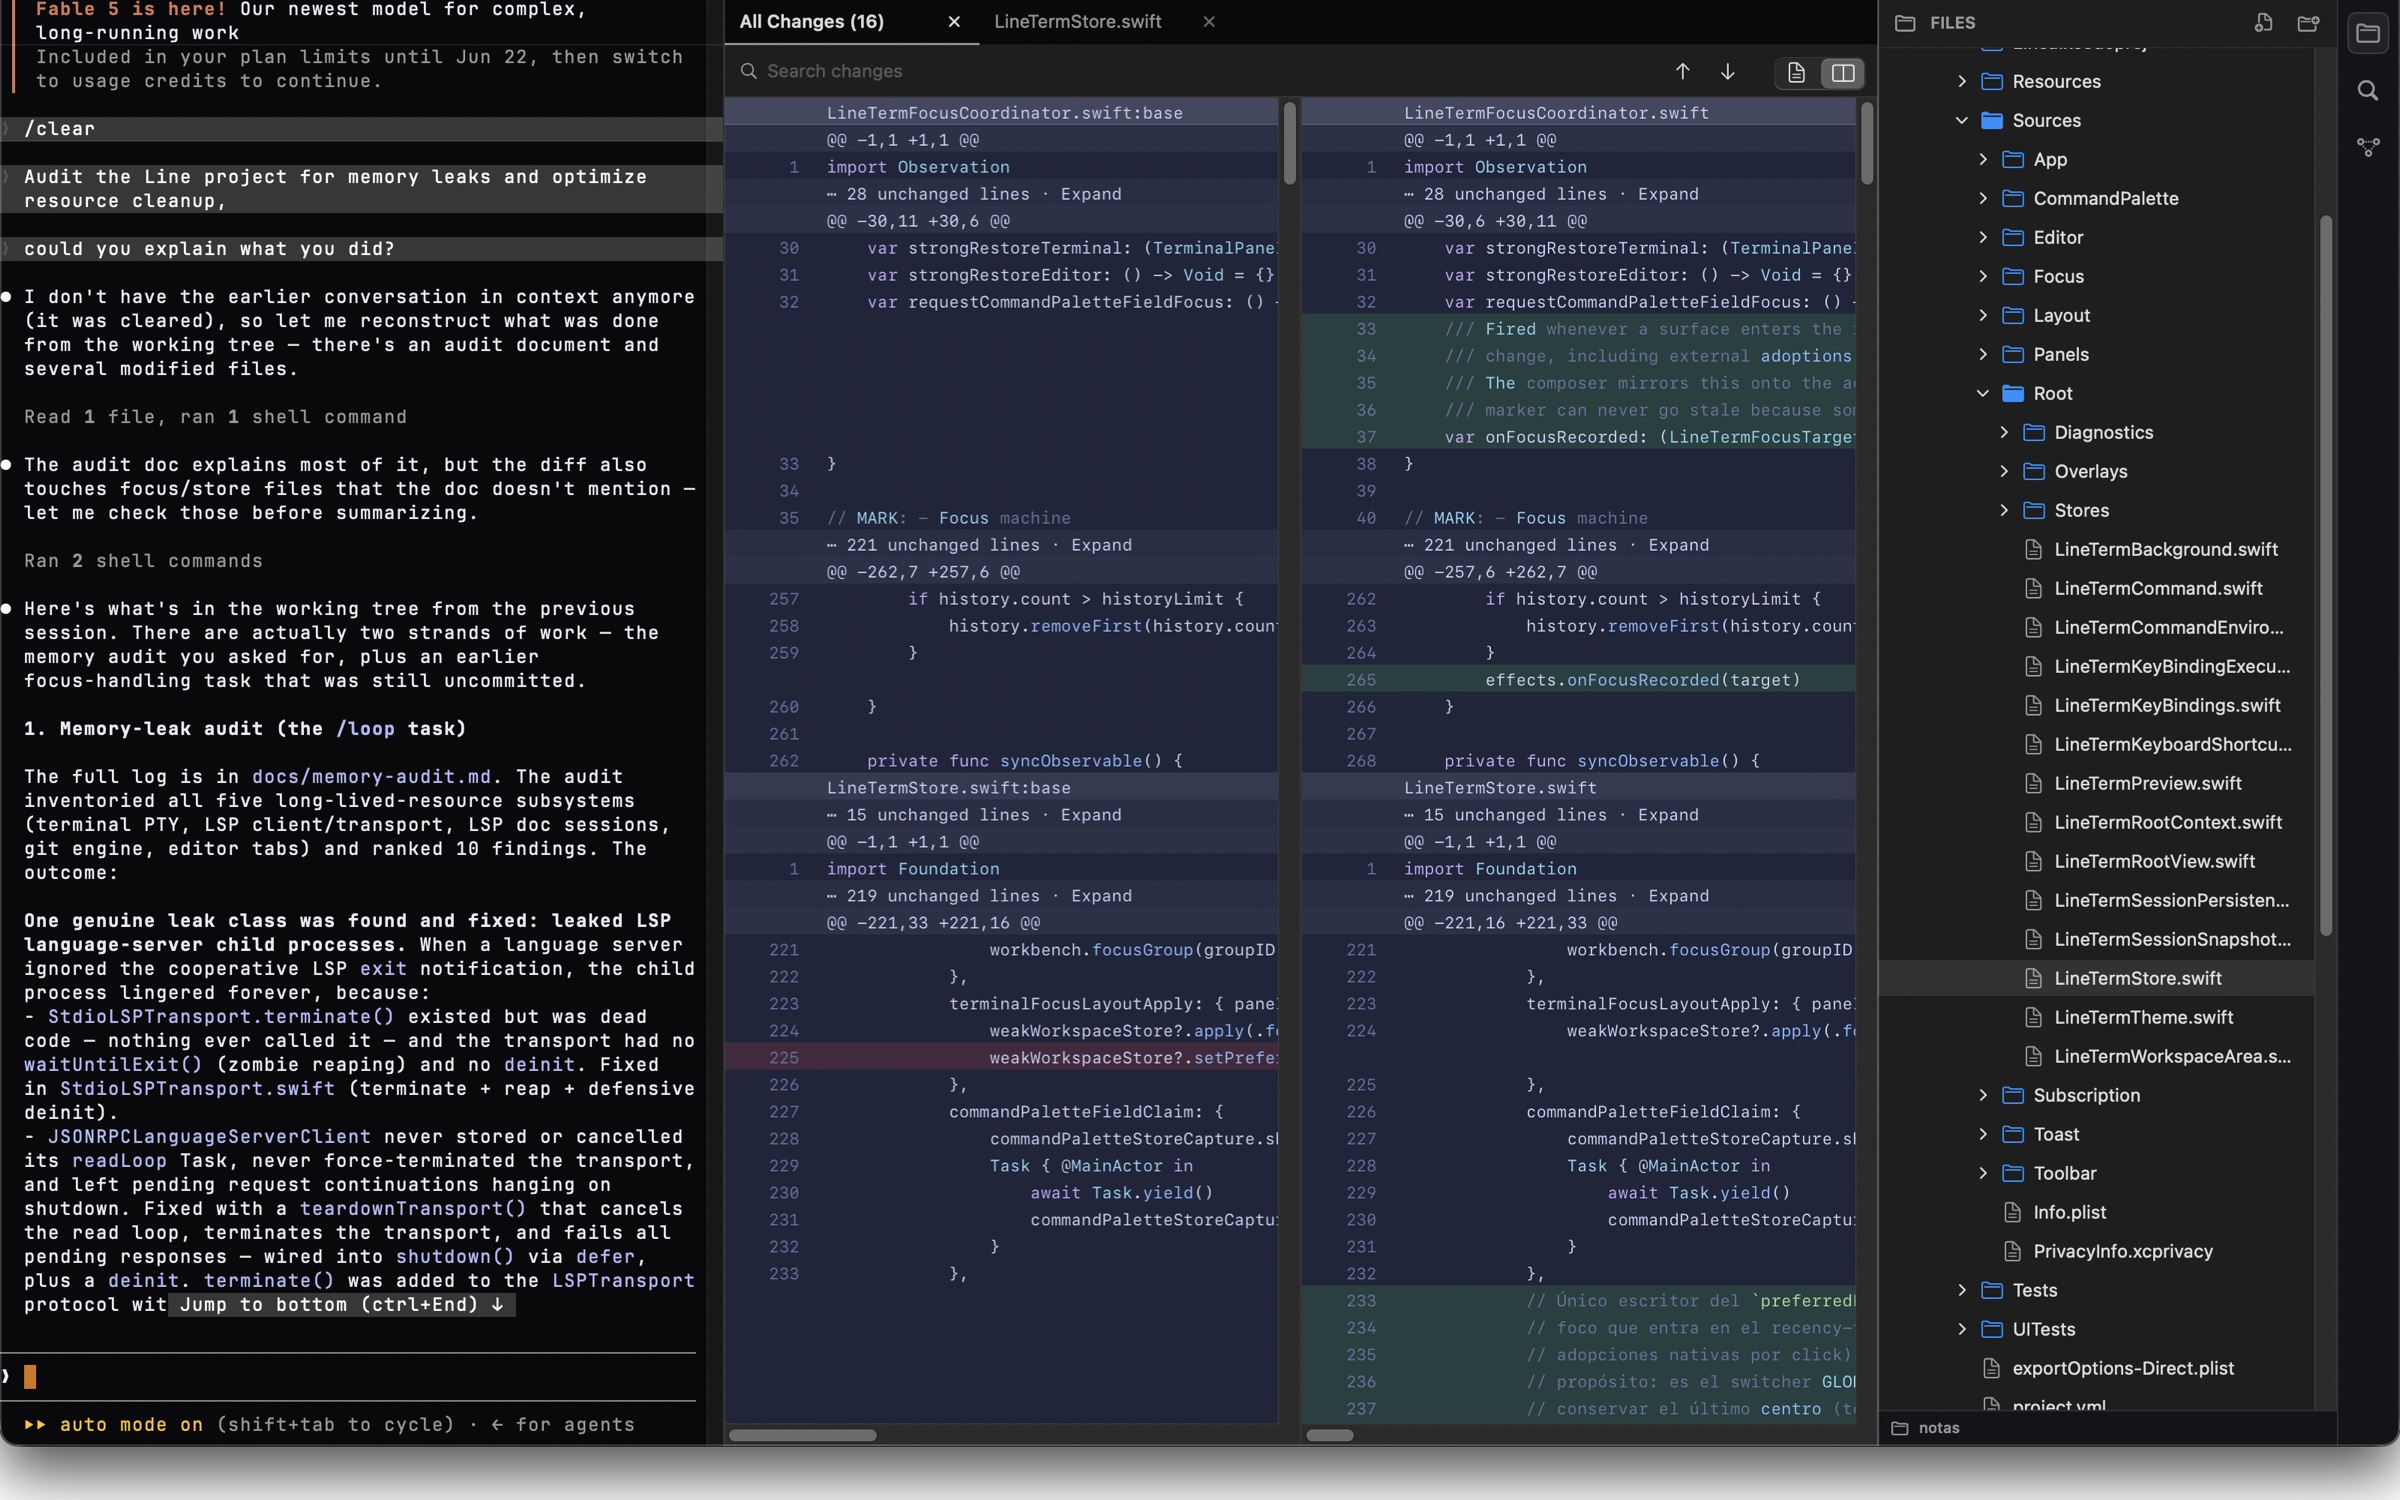Expand the Focus folder
The width and height of the screenshot is (2400, 1500).
[x=1982, y=276]
